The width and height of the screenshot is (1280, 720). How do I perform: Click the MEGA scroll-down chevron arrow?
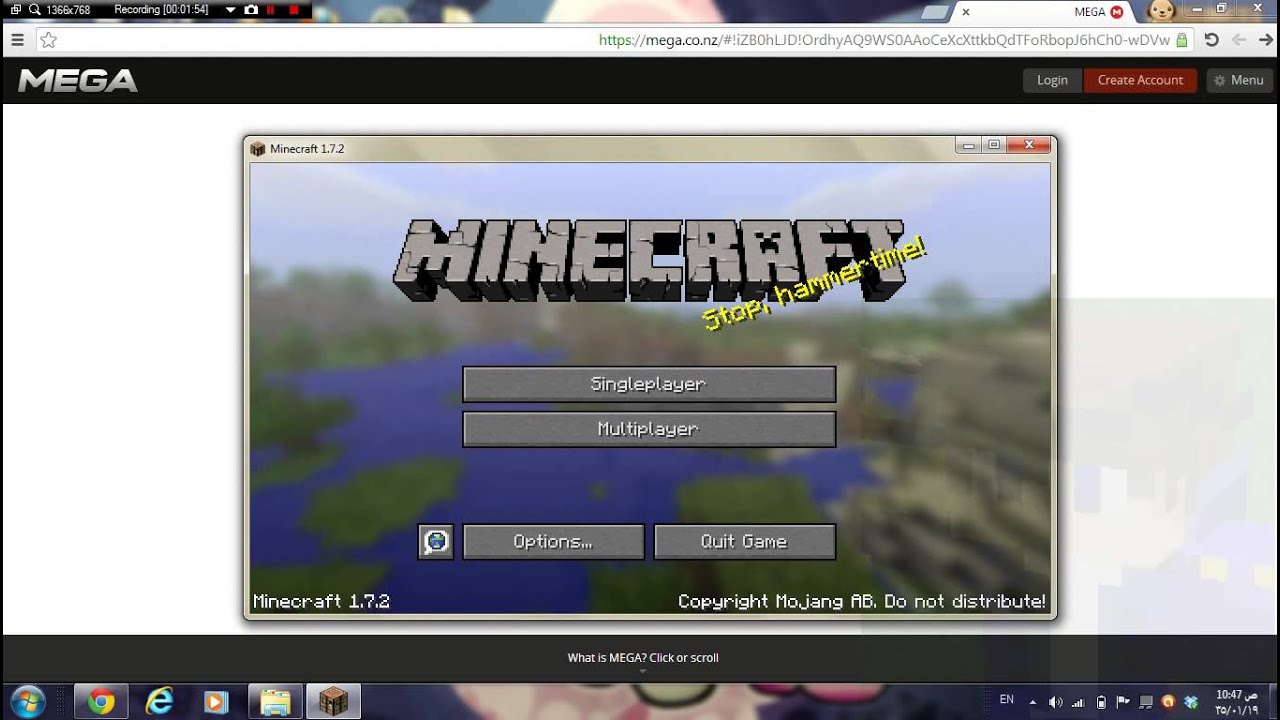(643, 672)
